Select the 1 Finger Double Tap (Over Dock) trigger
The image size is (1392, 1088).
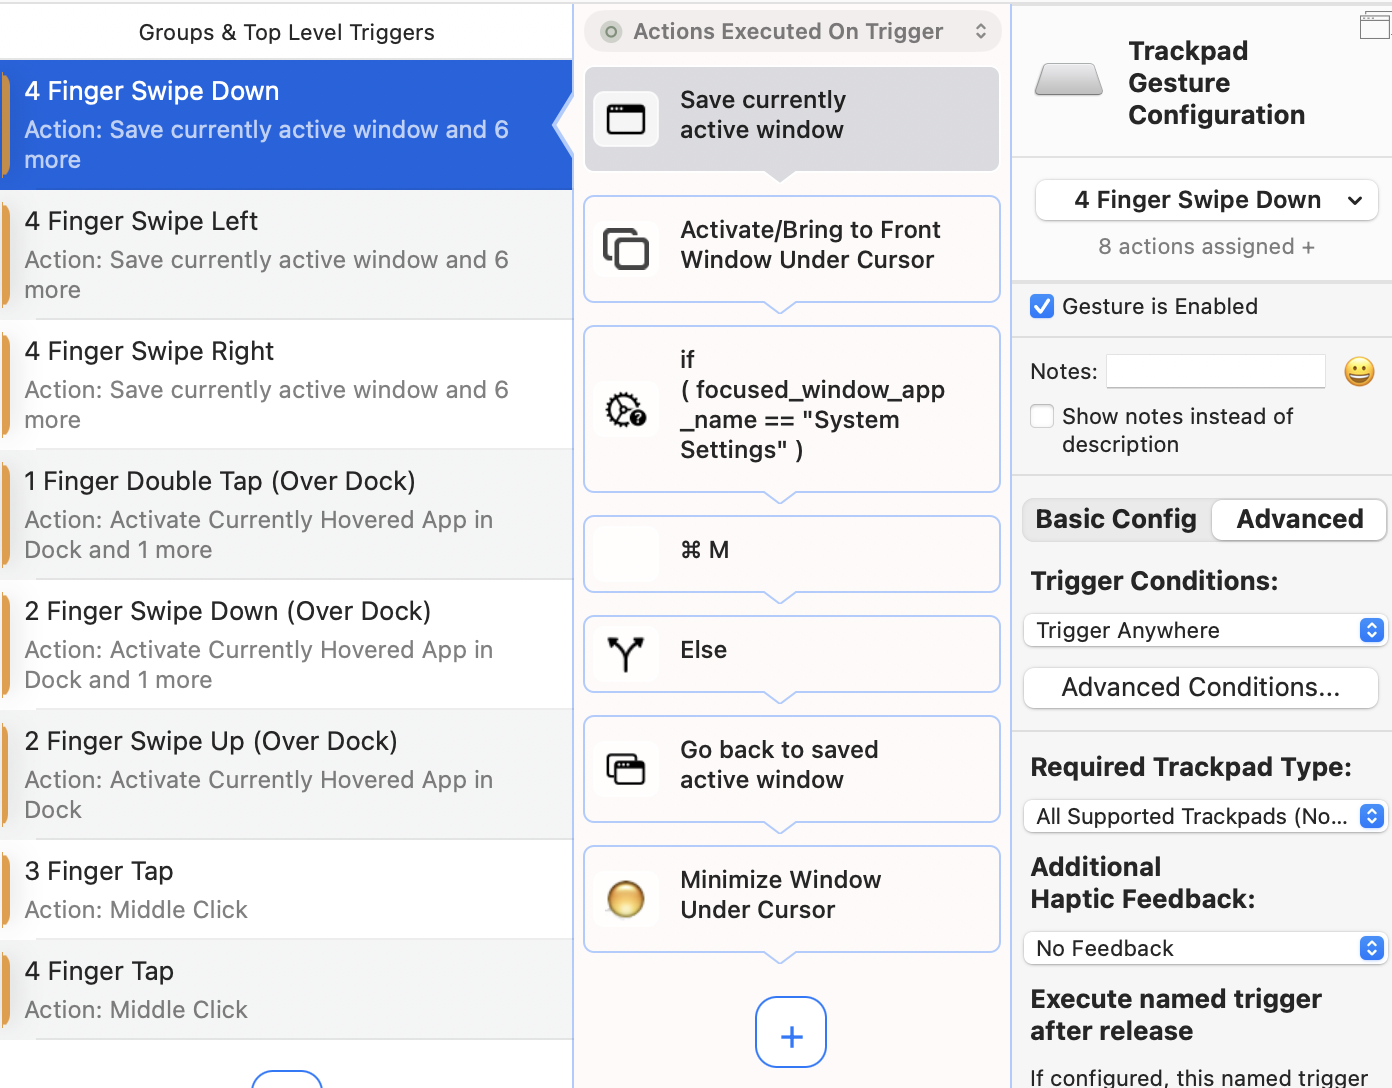pos(286,515)
